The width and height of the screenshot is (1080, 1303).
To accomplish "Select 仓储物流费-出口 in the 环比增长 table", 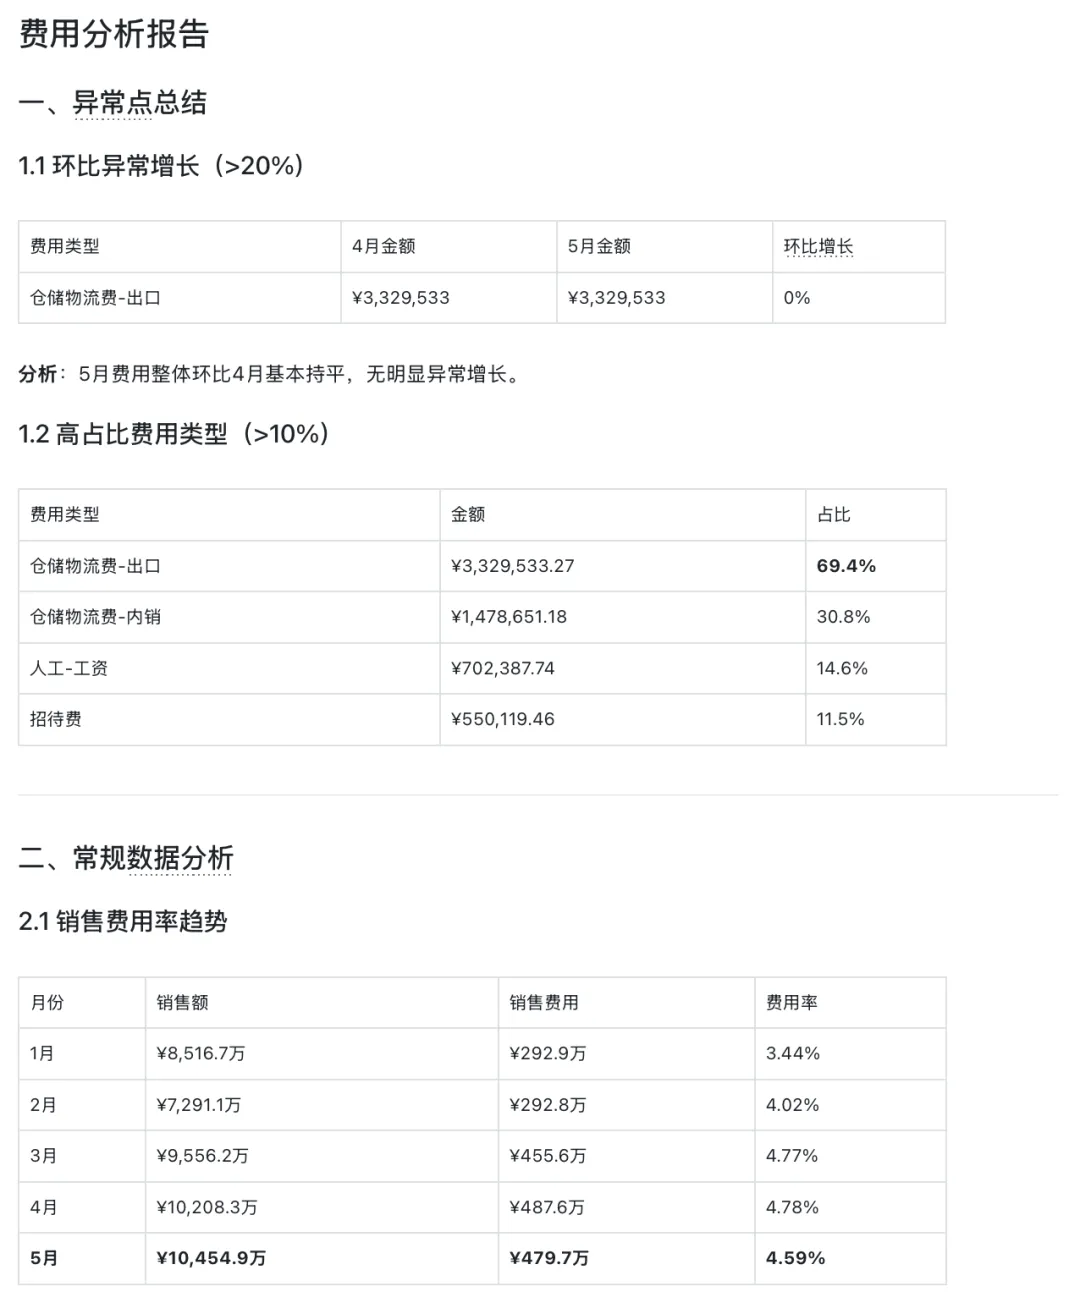I will [x=96, y=298].
